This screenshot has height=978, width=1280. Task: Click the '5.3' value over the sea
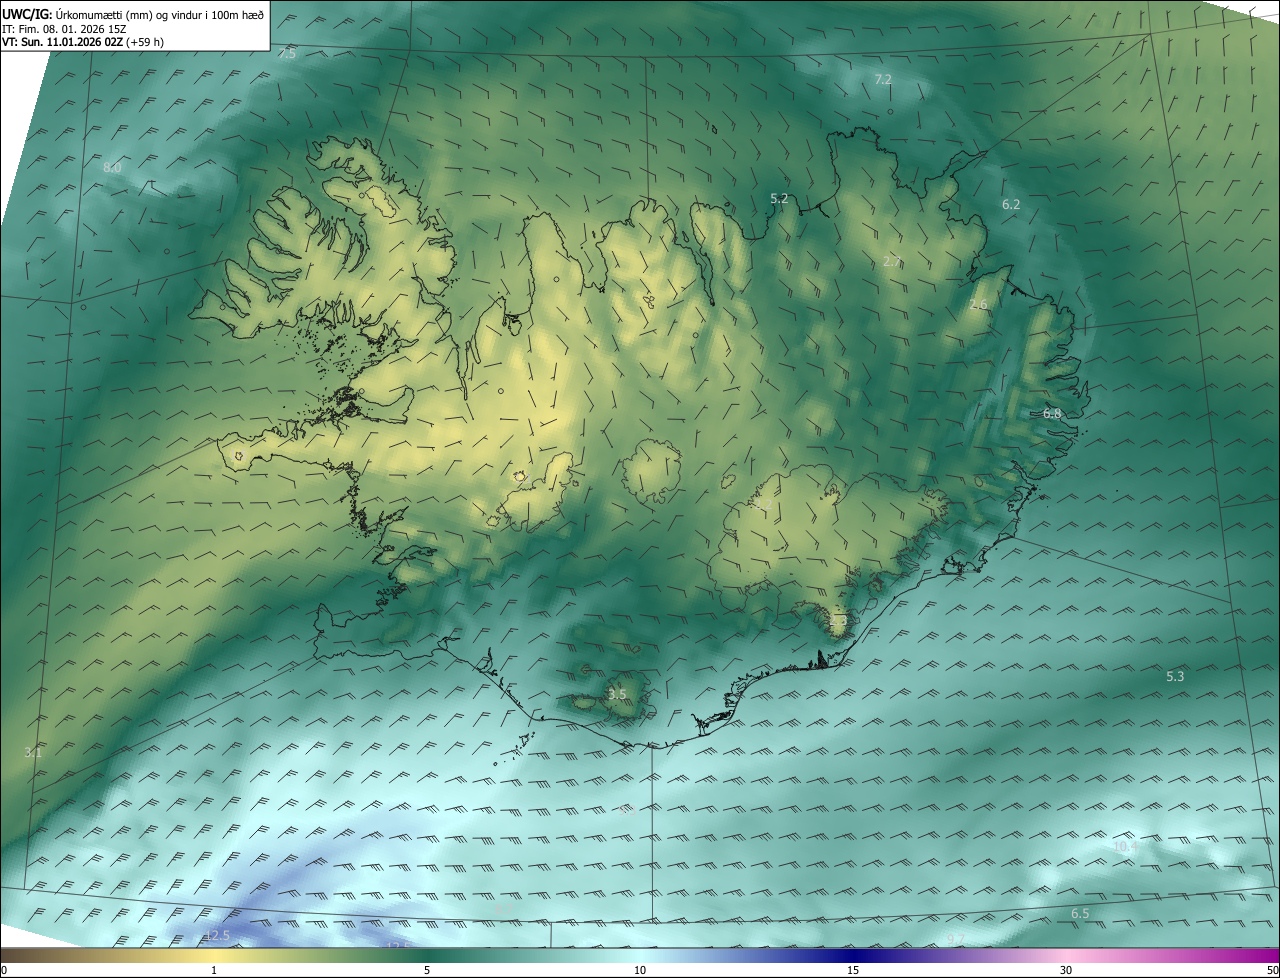[1175, 677]
